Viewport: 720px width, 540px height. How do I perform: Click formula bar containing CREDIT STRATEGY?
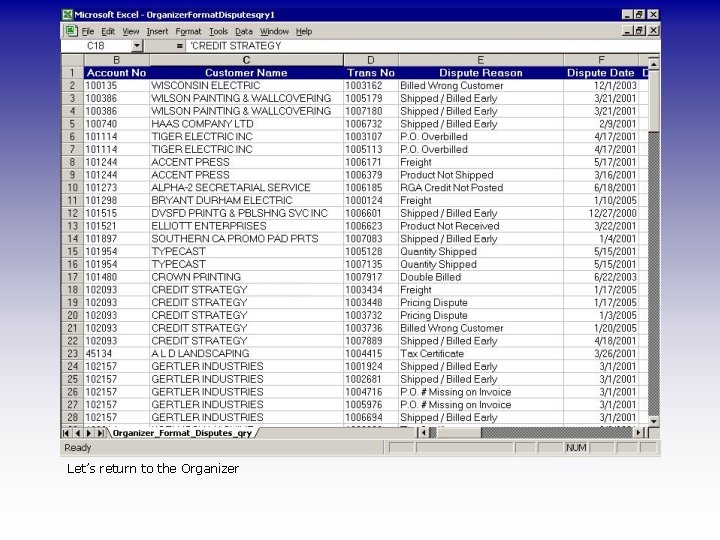point(422,46)
